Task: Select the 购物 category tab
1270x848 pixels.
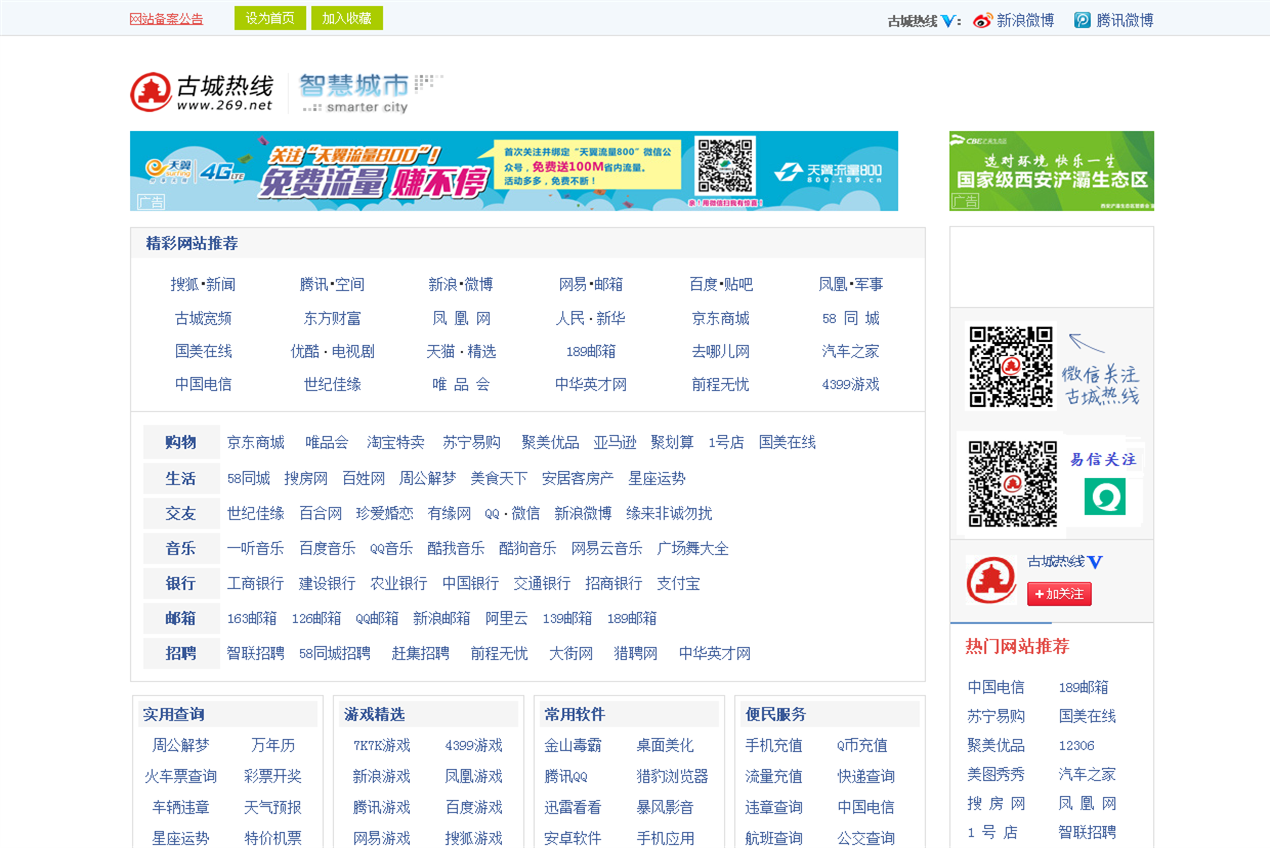Action: [x=181, y=442]
